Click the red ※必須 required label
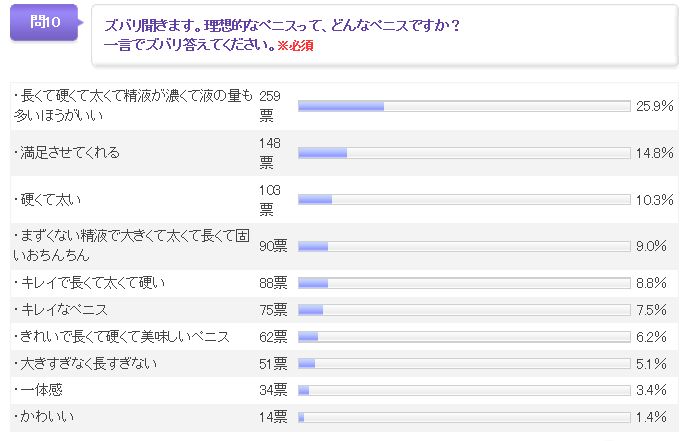Viewport: 690px width, 441px height. pos(296,46)
